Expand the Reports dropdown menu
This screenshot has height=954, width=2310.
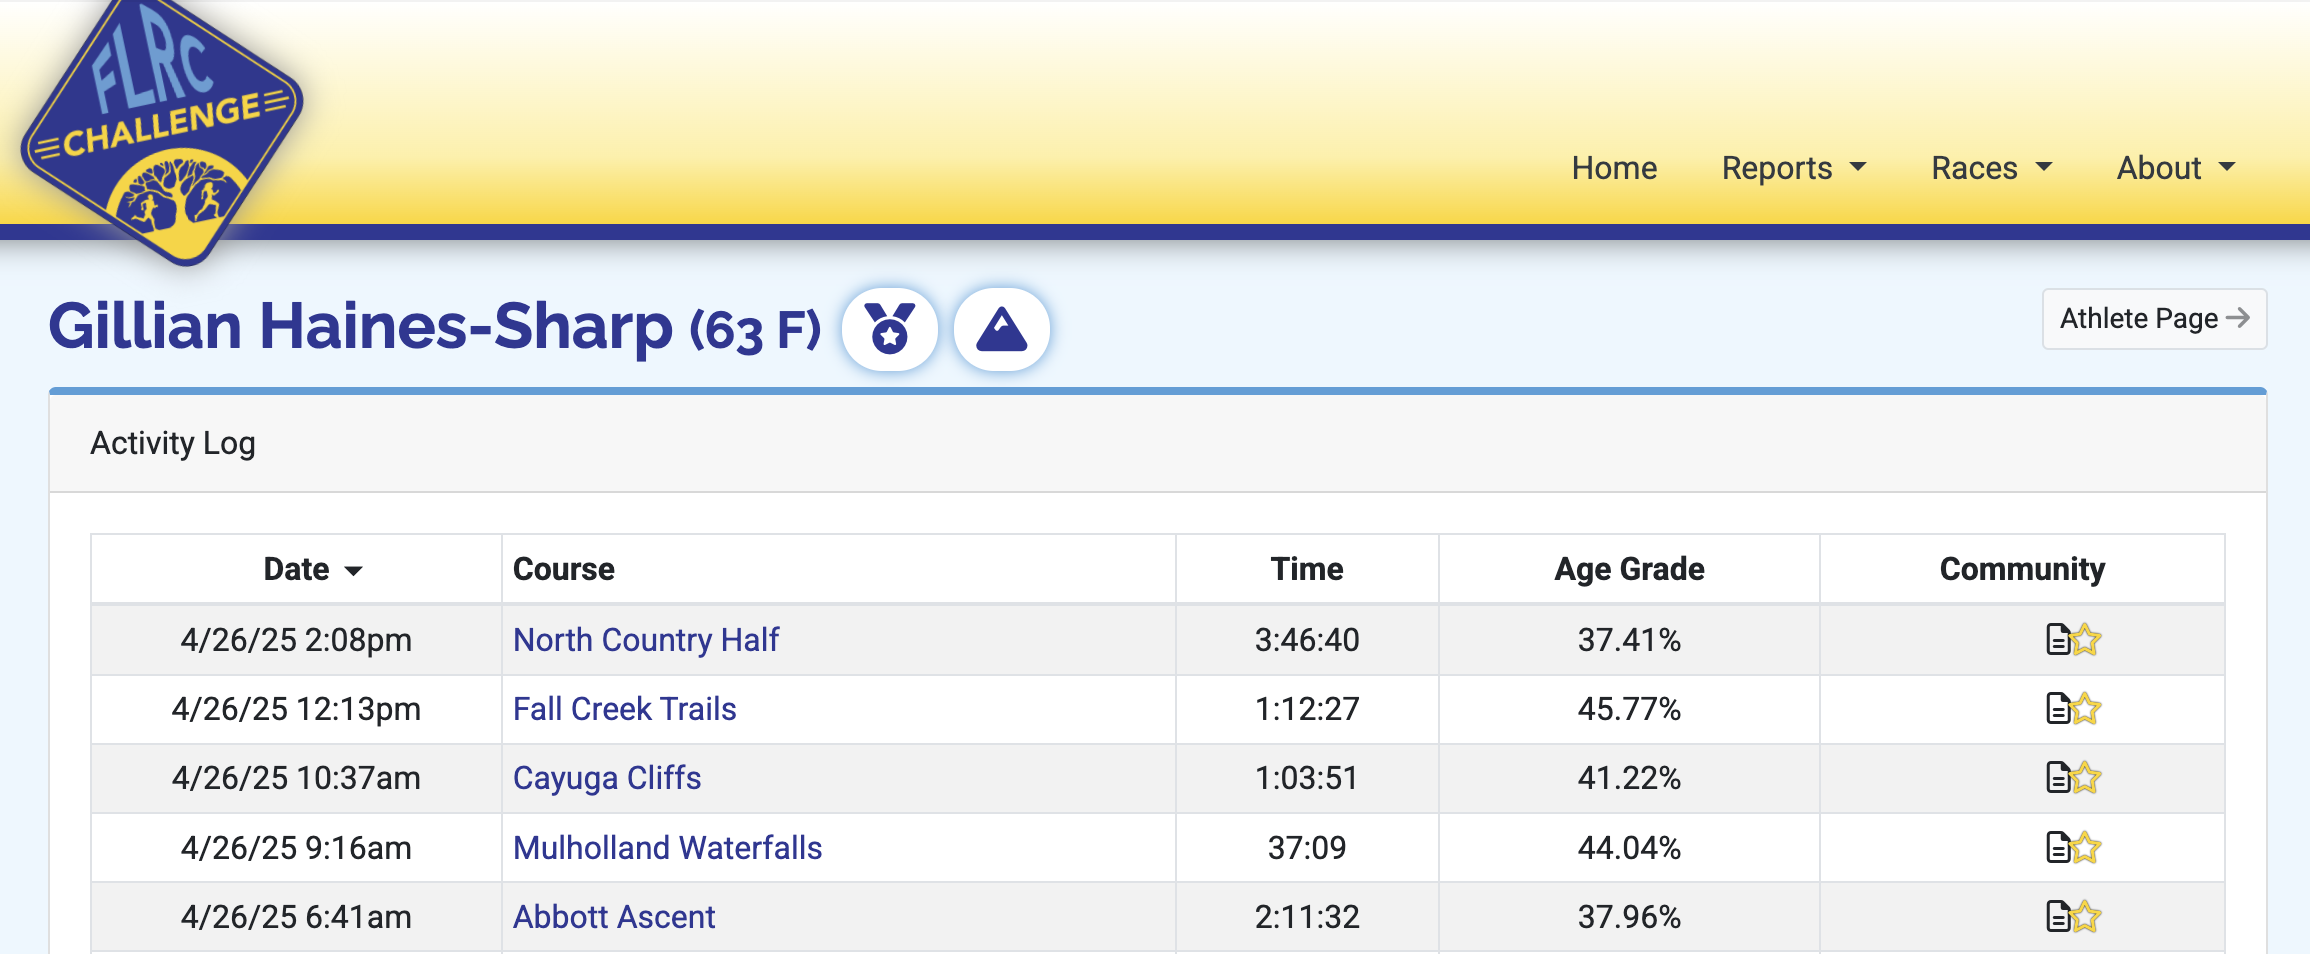click(x=1794, y=168)
